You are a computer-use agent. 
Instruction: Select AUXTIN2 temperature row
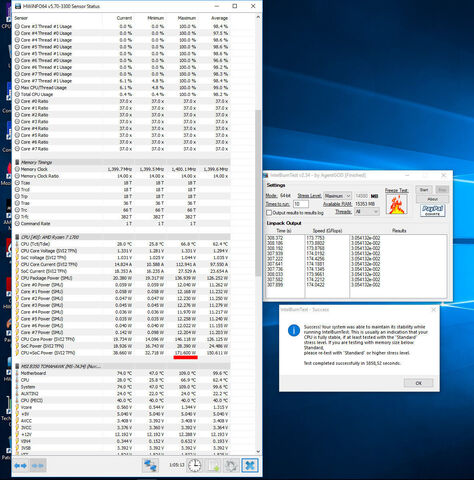(122, 393)
